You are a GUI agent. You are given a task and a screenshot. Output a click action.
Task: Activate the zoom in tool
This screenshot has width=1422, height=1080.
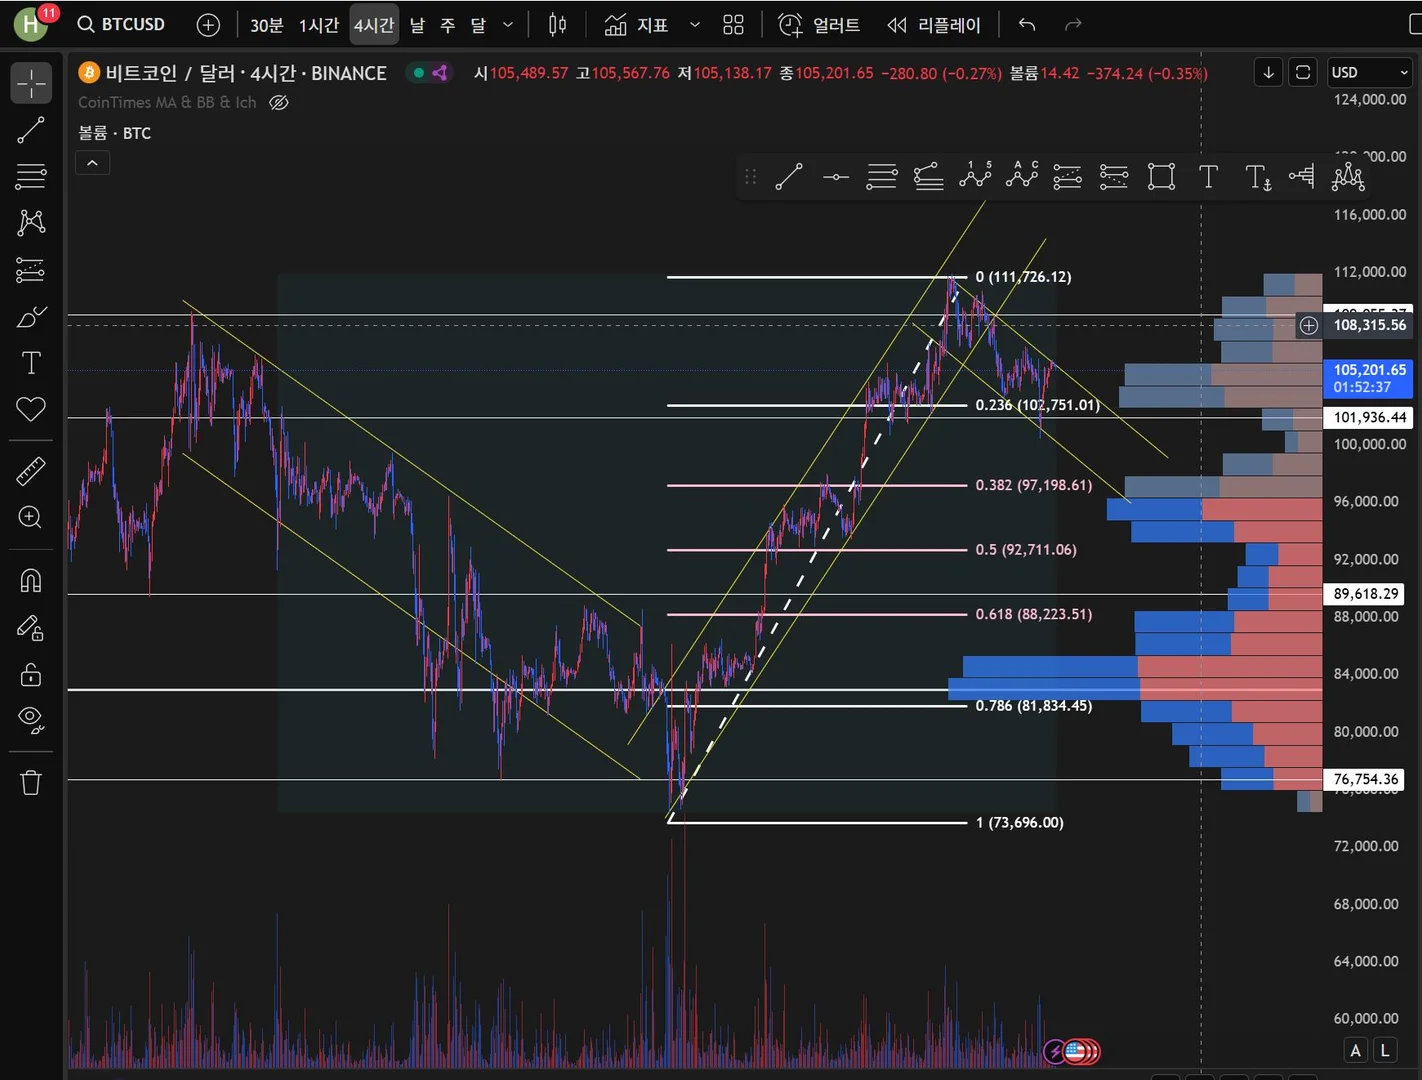click(x=31, y=517)
